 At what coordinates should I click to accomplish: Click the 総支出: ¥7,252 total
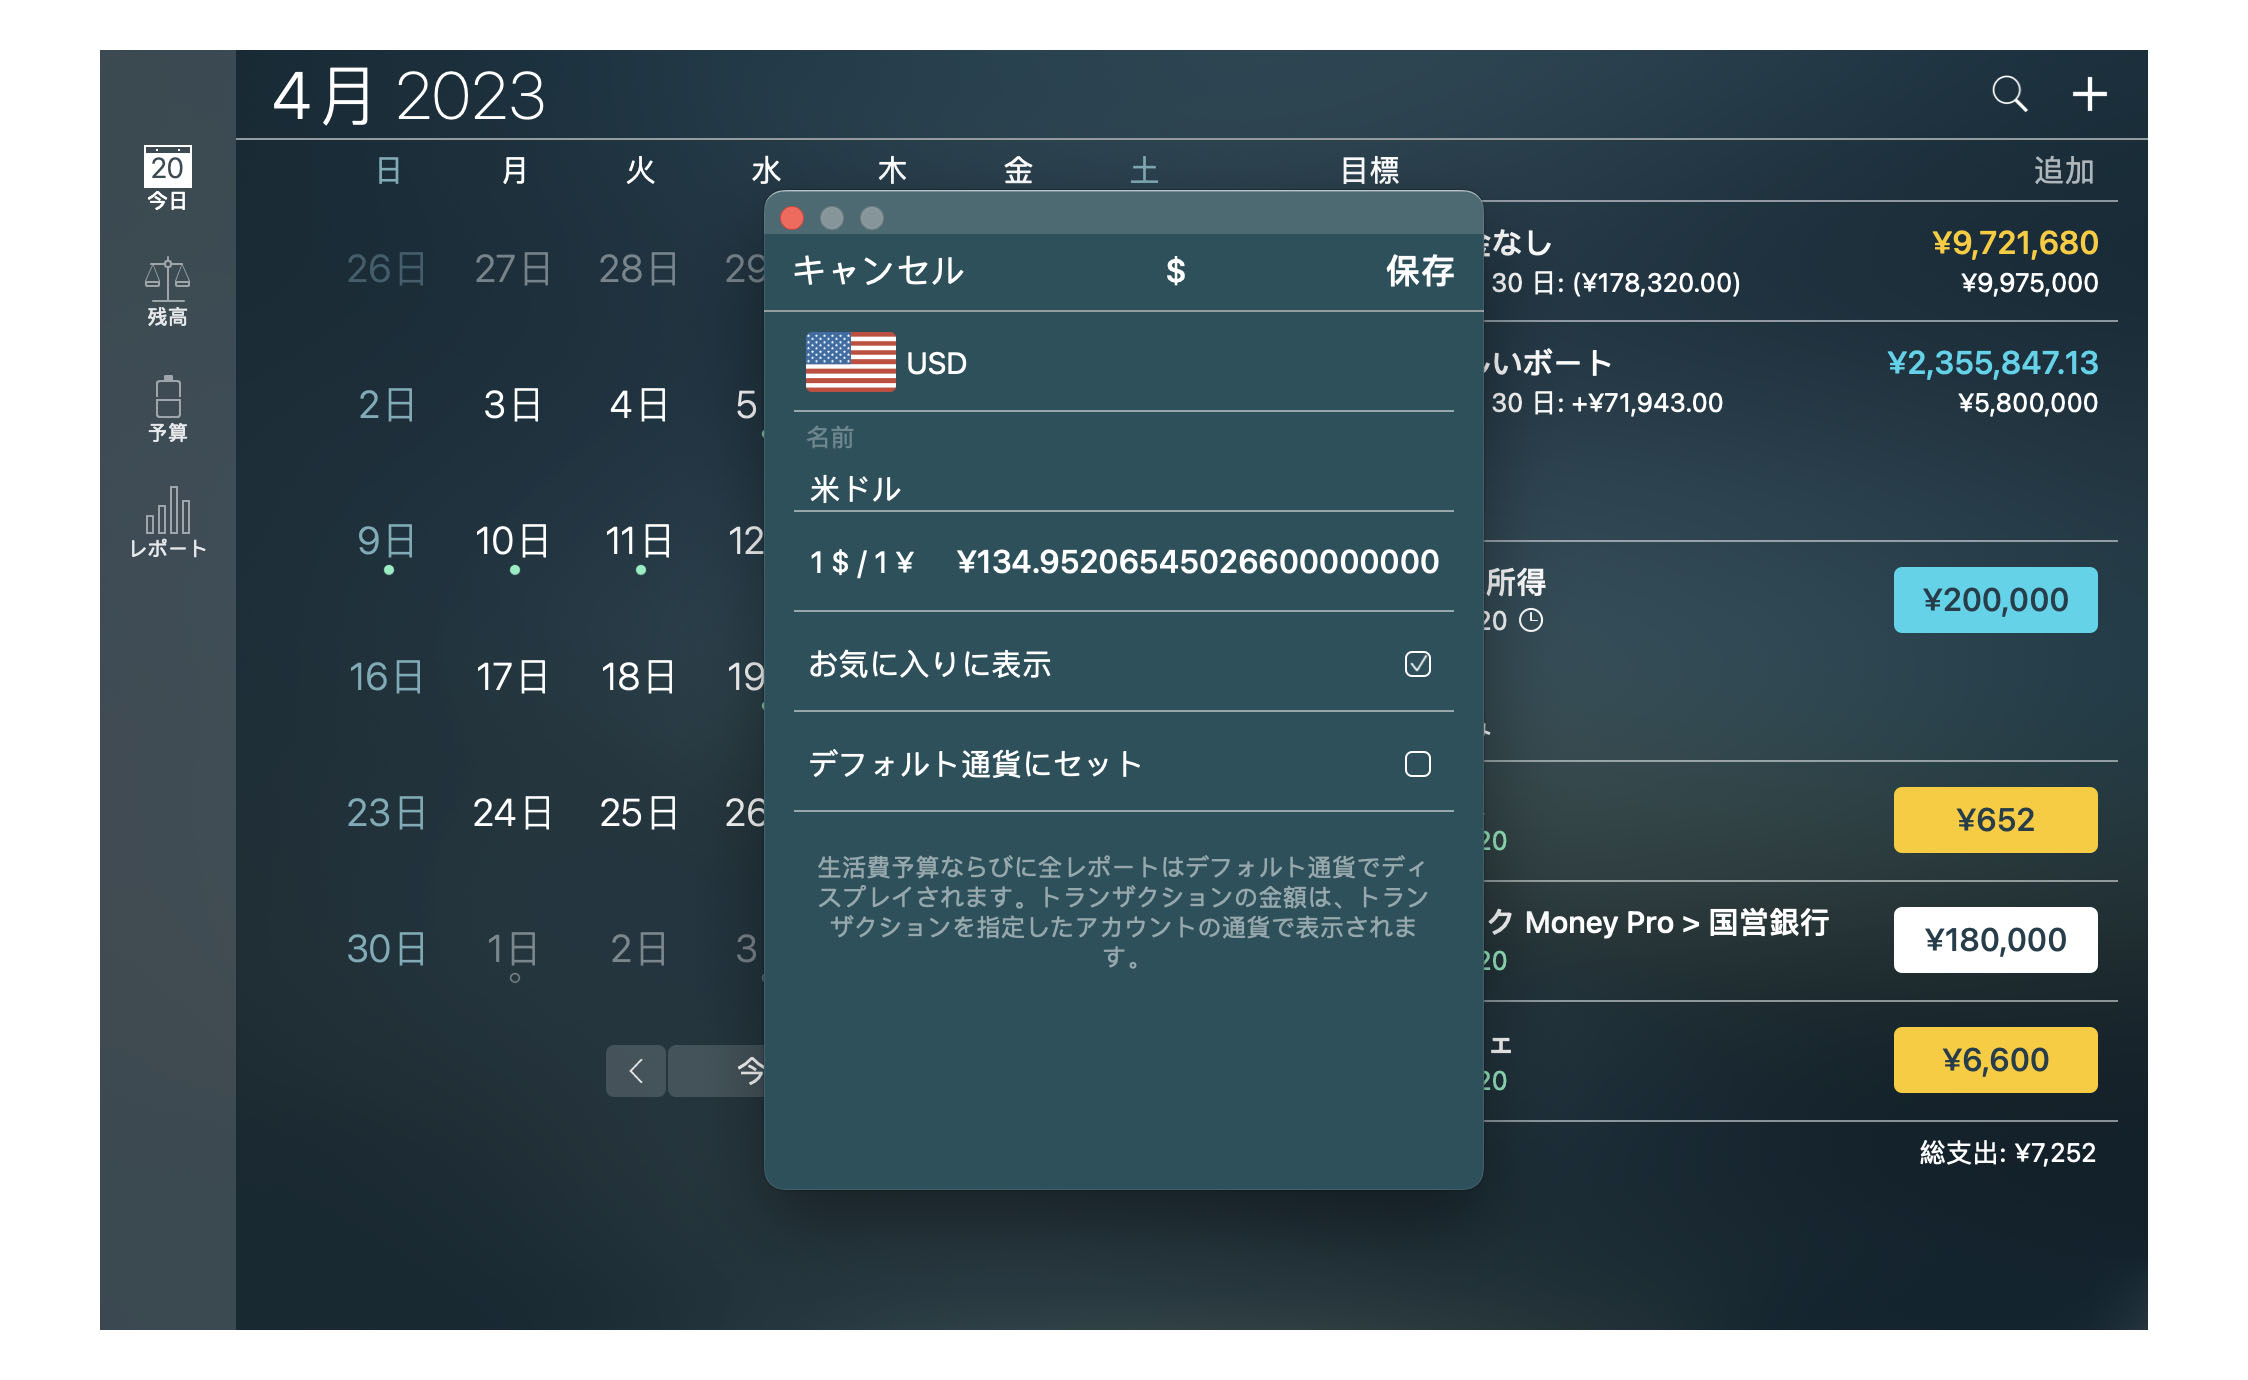[2007, 1153]
